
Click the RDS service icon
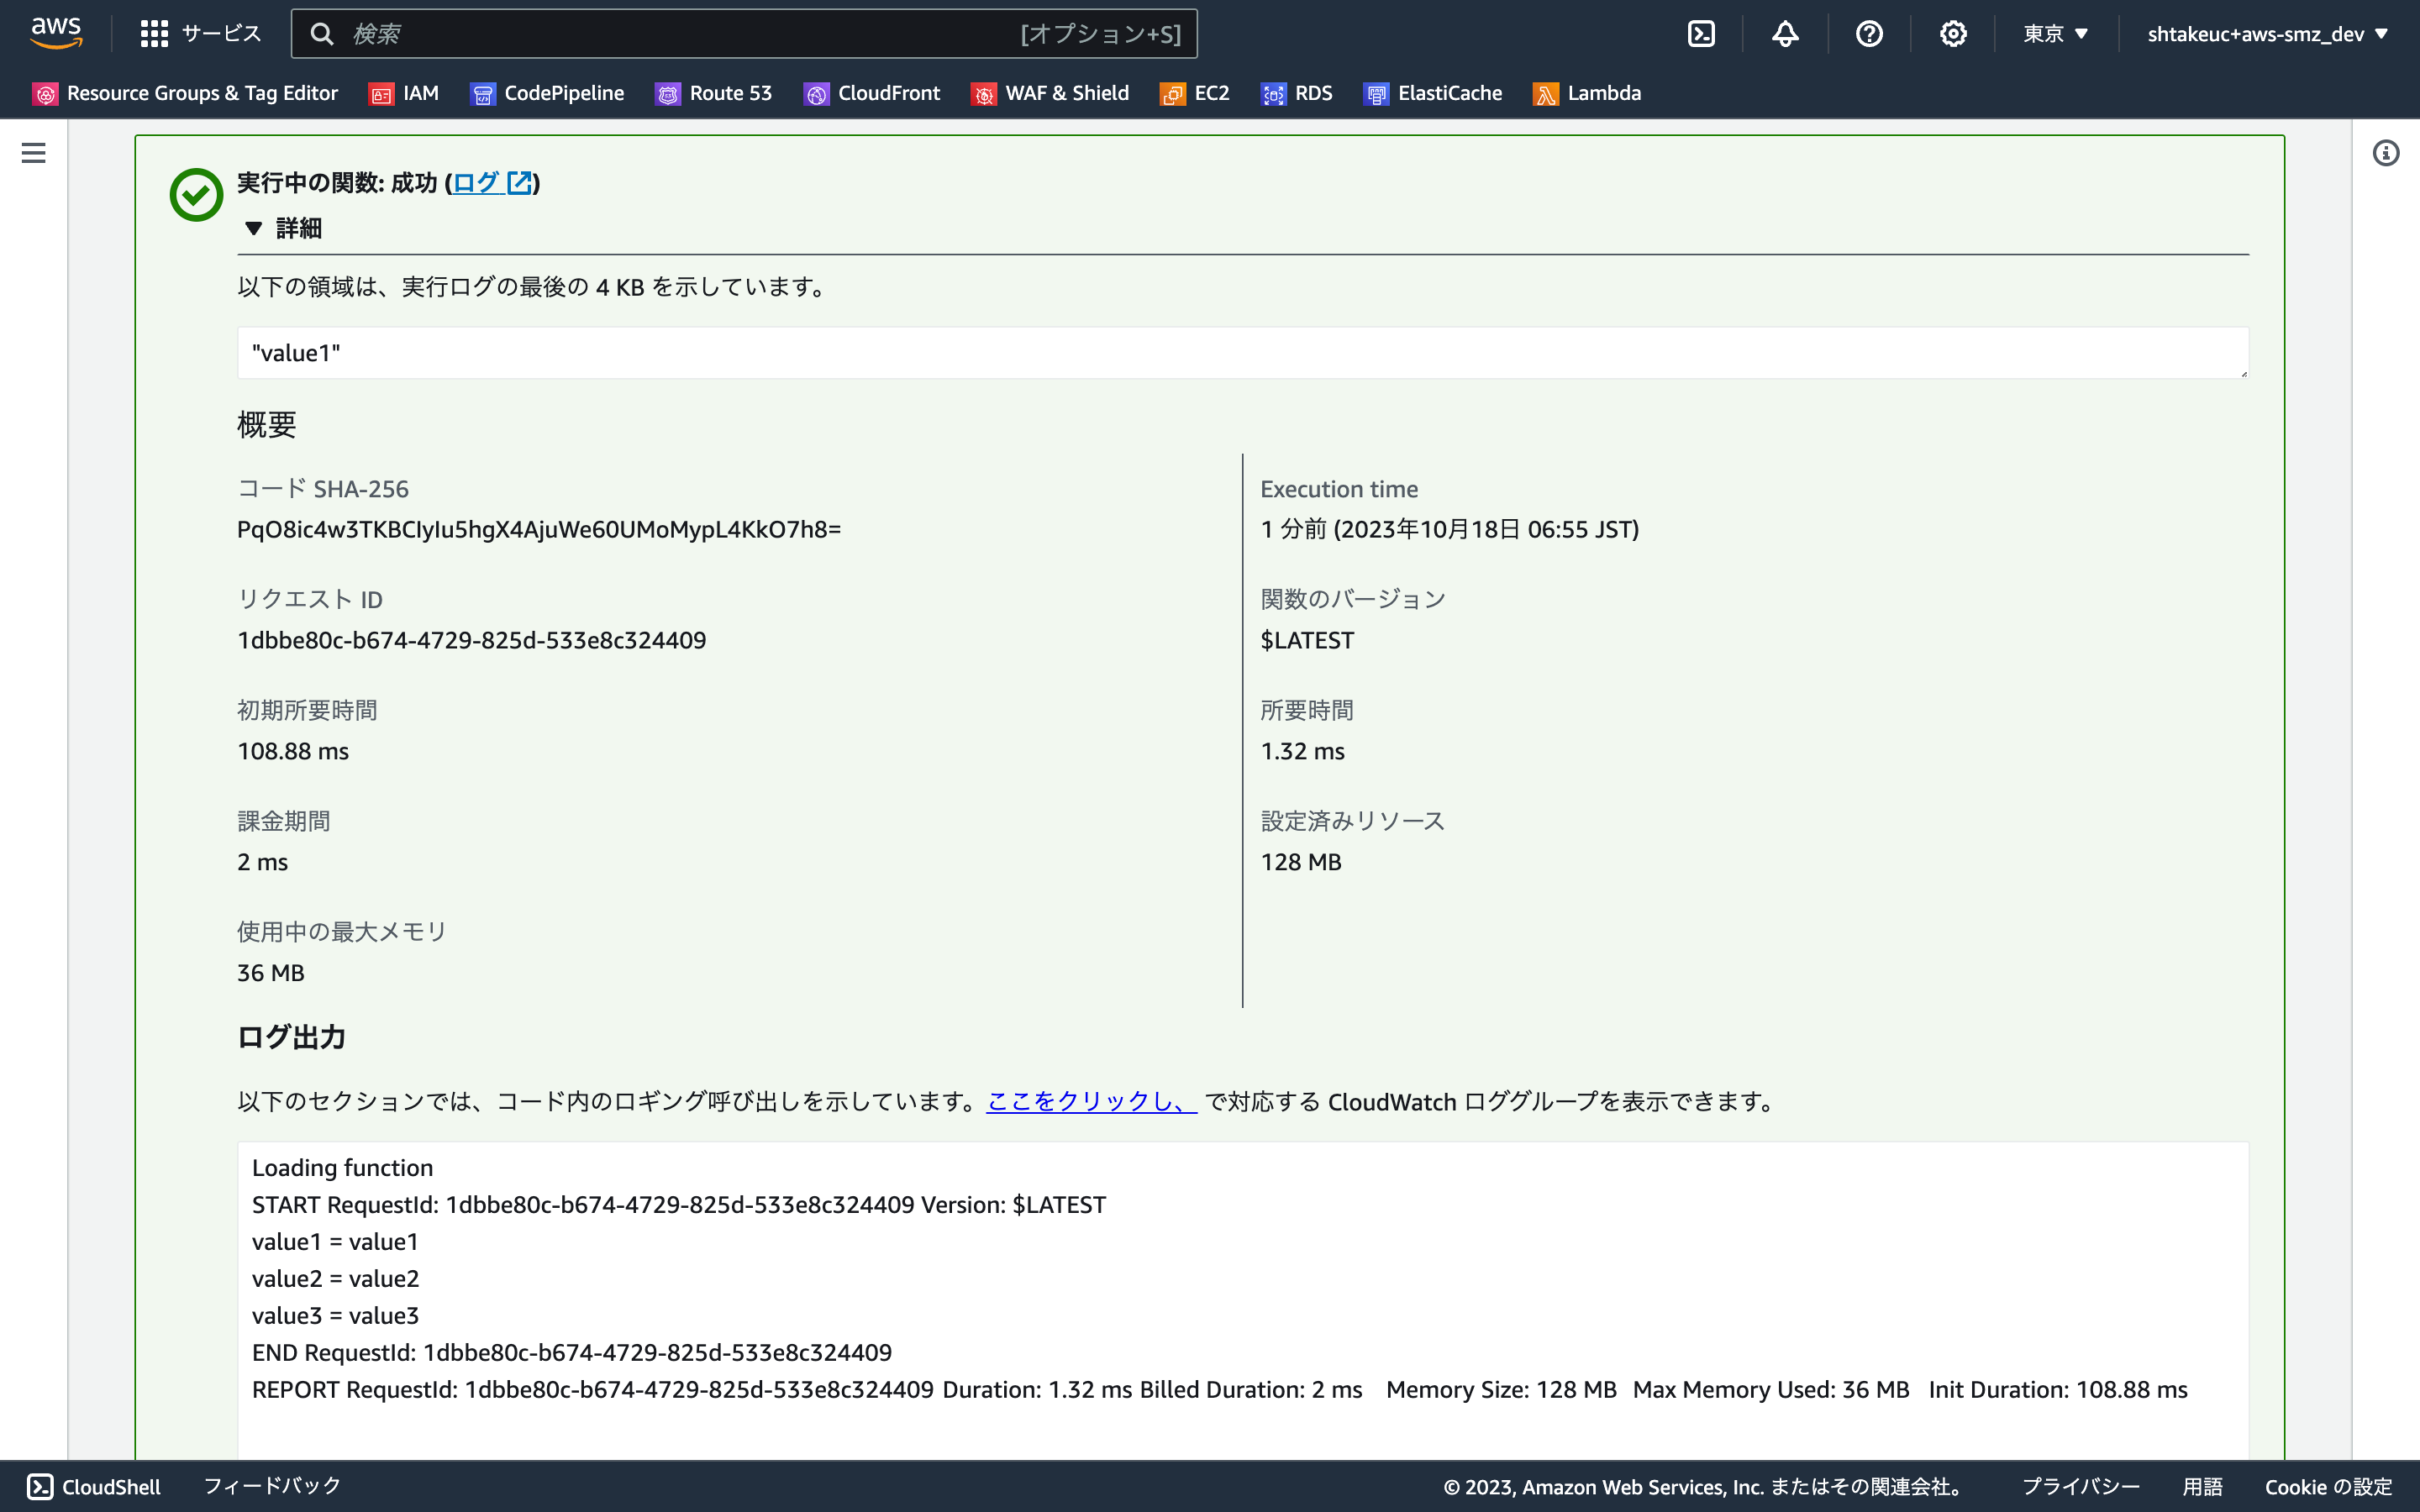pyautogui.click(x=1273, y=94)
